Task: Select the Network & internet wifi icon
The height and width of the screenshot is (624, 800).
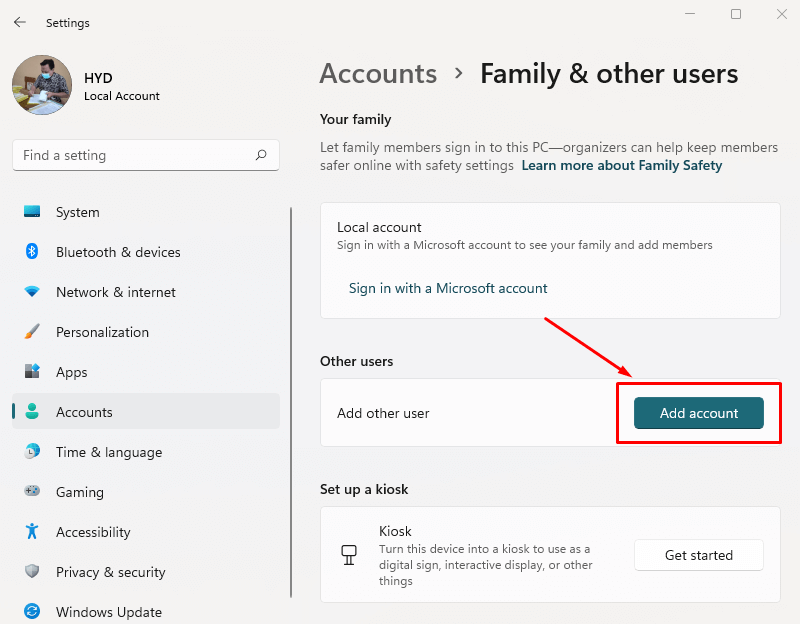Action: tap(32, 292)
